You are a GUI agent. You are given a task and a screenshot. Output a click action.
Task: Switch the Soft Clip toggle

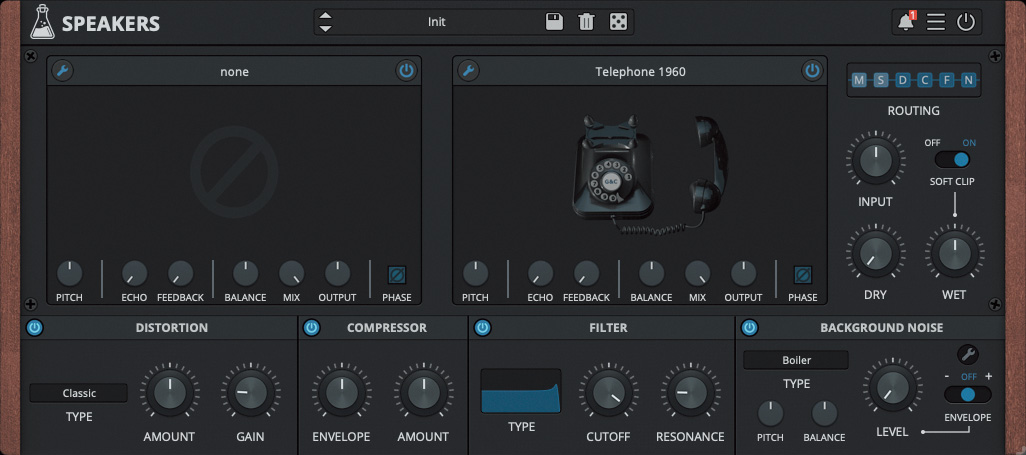coord(952,160)
